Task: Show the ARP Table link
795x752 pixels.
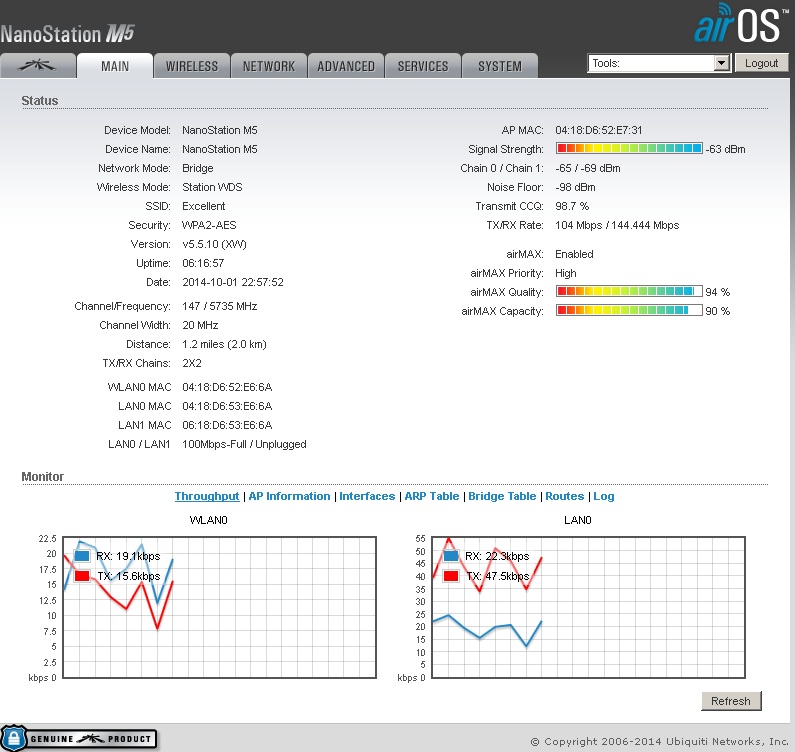Action: click(431, 496)
